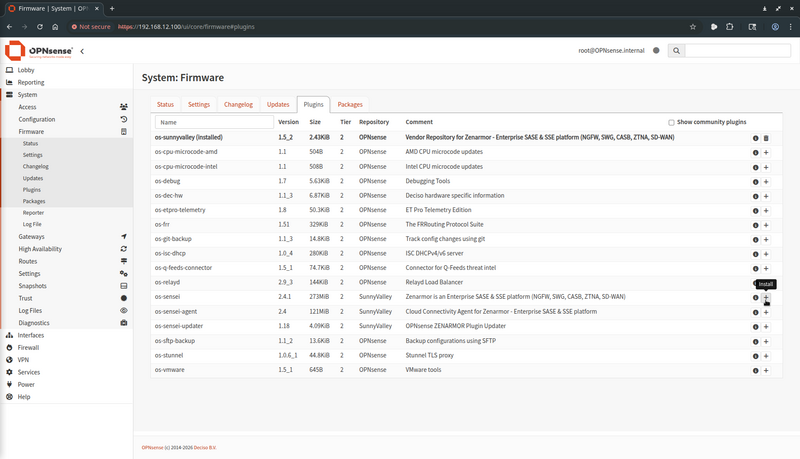Click Deciso B.V. footer link

205,448
